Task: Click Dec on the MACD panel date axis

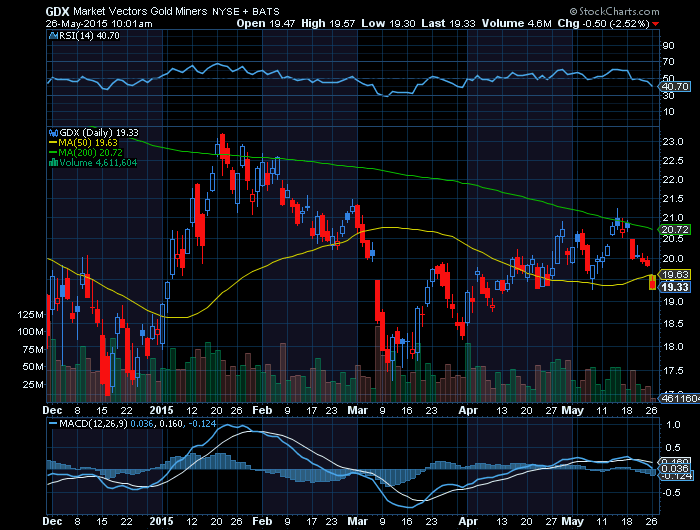Action: tap(52, 521)
